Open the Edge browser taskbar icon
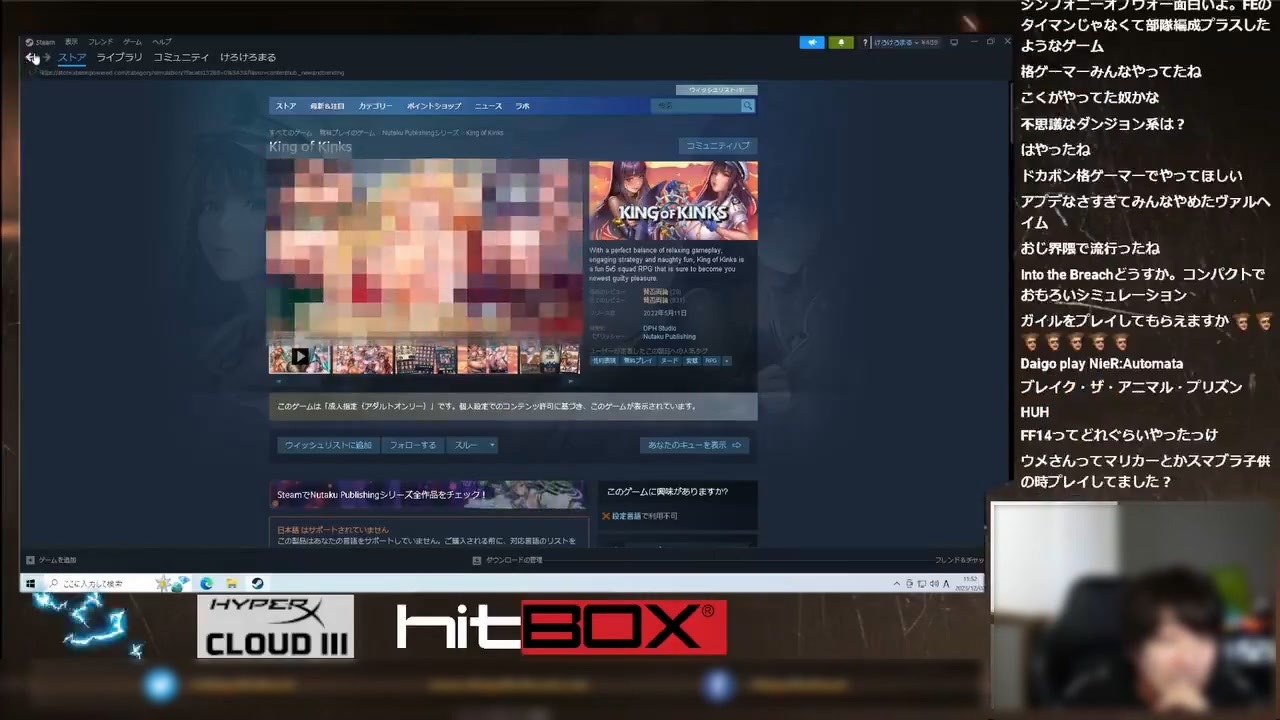1280x720 pixels. pos(207,583)
